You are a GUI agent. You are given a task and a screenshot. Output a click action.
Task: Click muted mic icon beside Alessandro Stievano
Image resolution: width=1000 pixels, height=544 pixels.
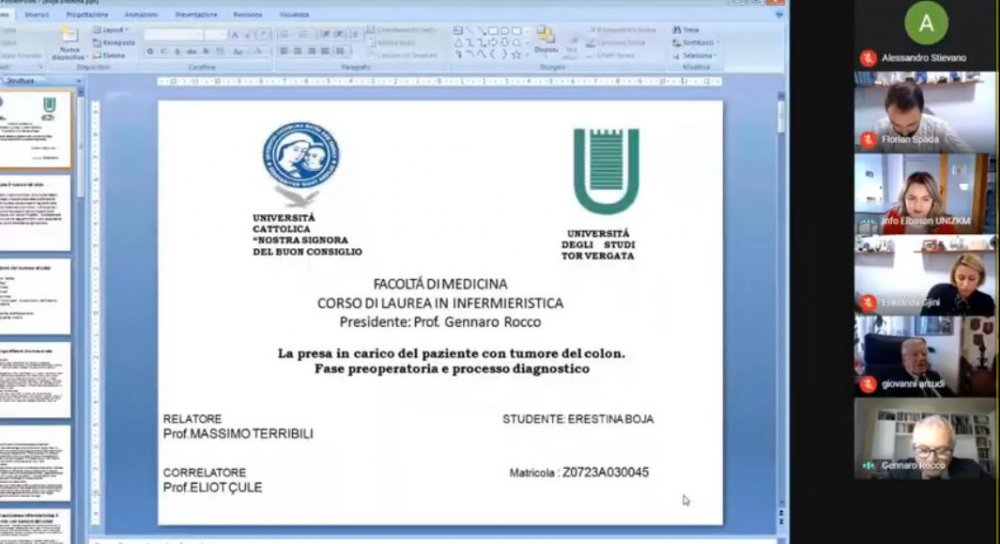868,58
